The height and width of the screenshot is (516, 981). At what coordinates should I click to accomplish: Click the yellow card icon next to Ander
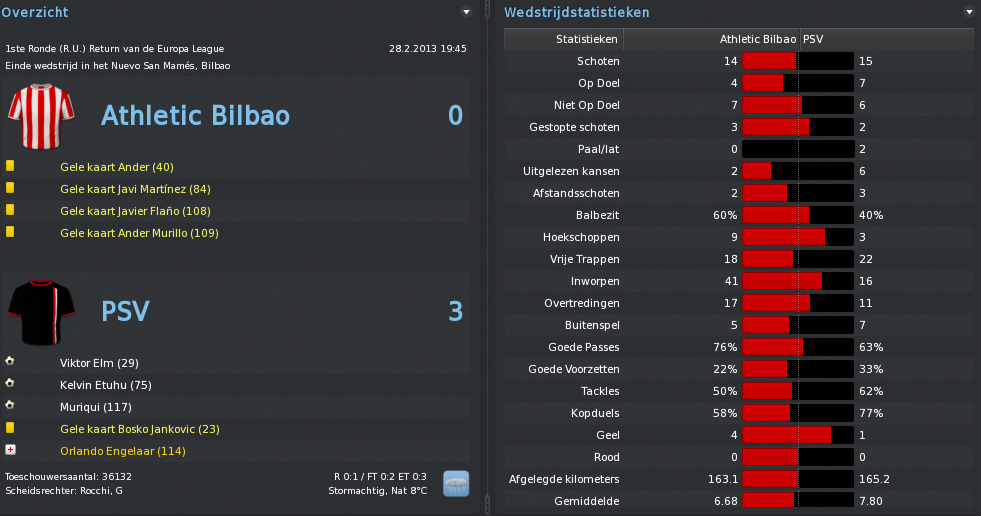tap(10, 166)
